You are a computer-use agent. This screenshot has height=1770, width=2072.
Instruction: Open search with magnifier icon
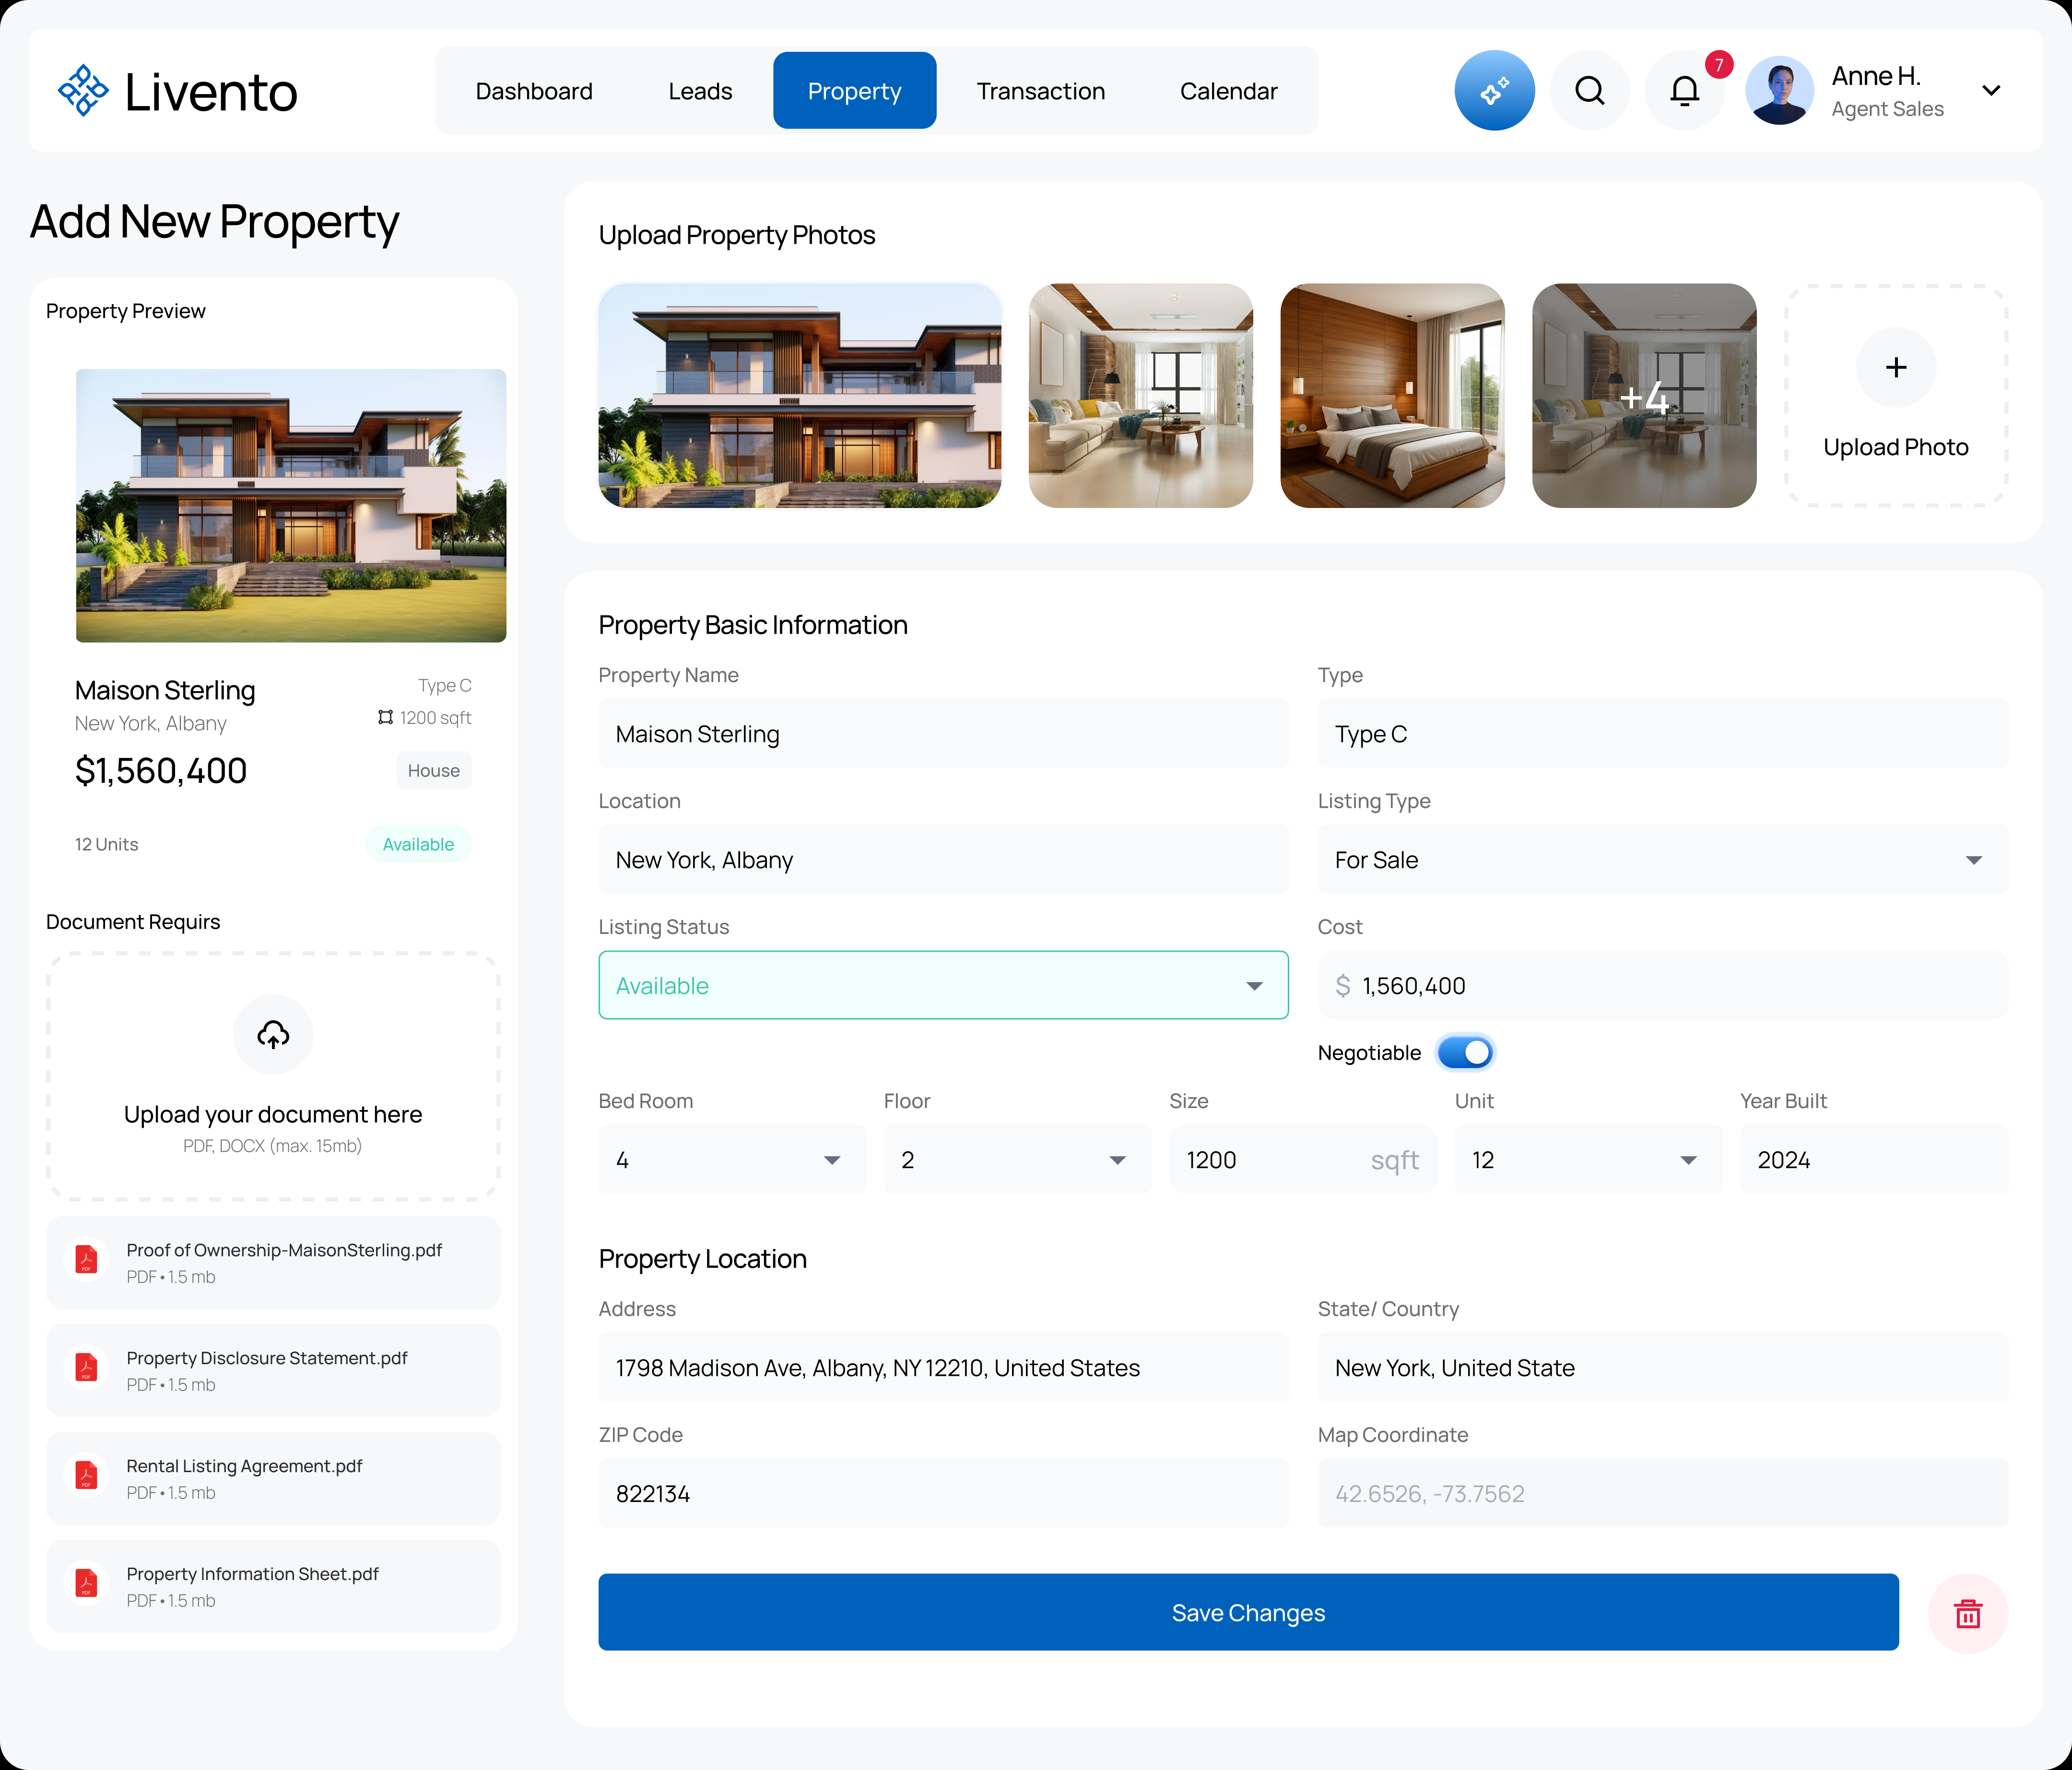coord(1589,91)
